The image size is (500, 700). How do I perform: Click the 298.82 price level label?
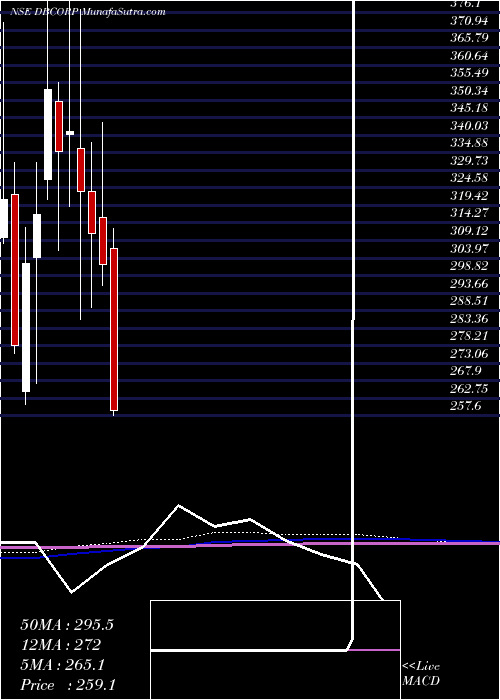pos(470,266)
